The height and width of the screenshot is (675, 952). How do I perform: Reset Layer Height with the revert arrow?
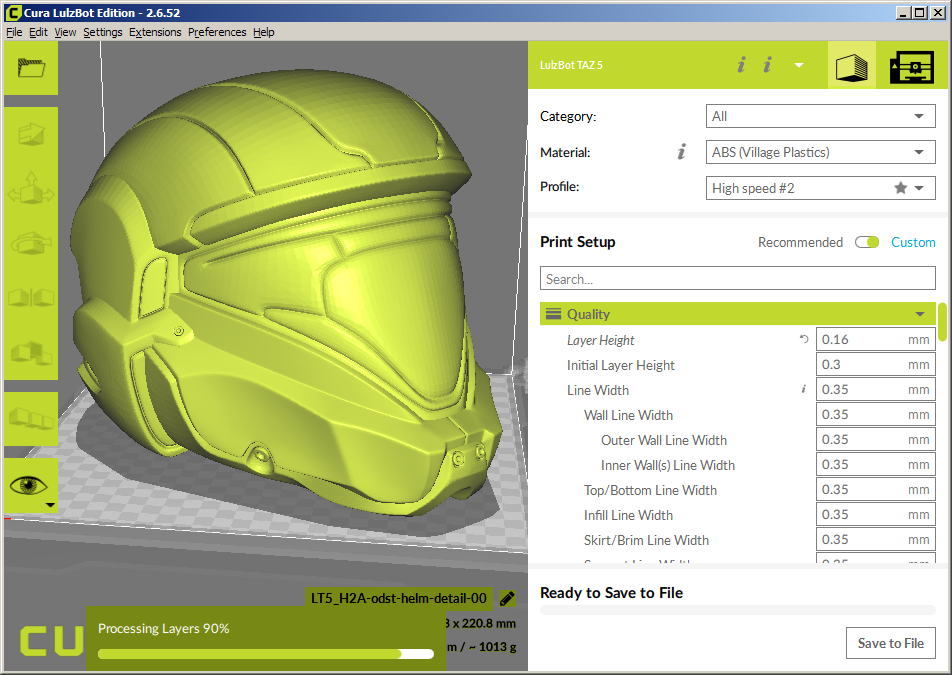[x=804, y=339]
